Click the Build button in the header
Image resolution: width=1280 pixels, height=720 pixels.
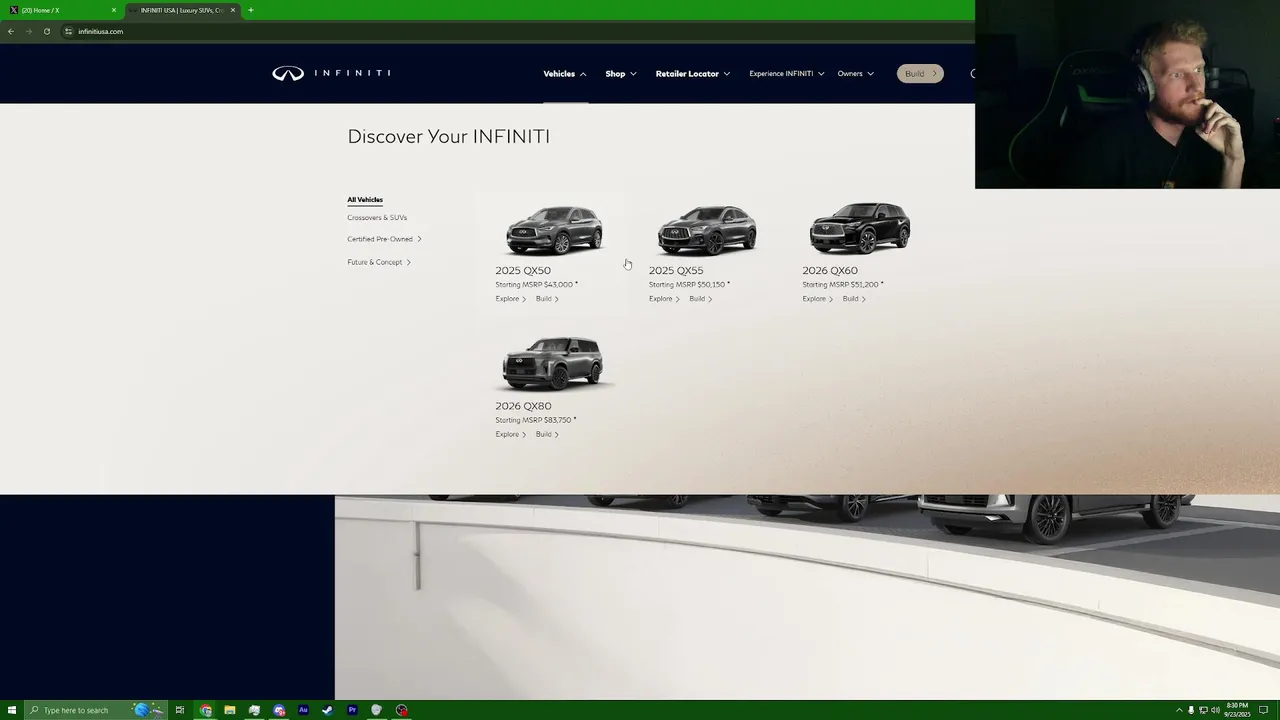(920, 73)
